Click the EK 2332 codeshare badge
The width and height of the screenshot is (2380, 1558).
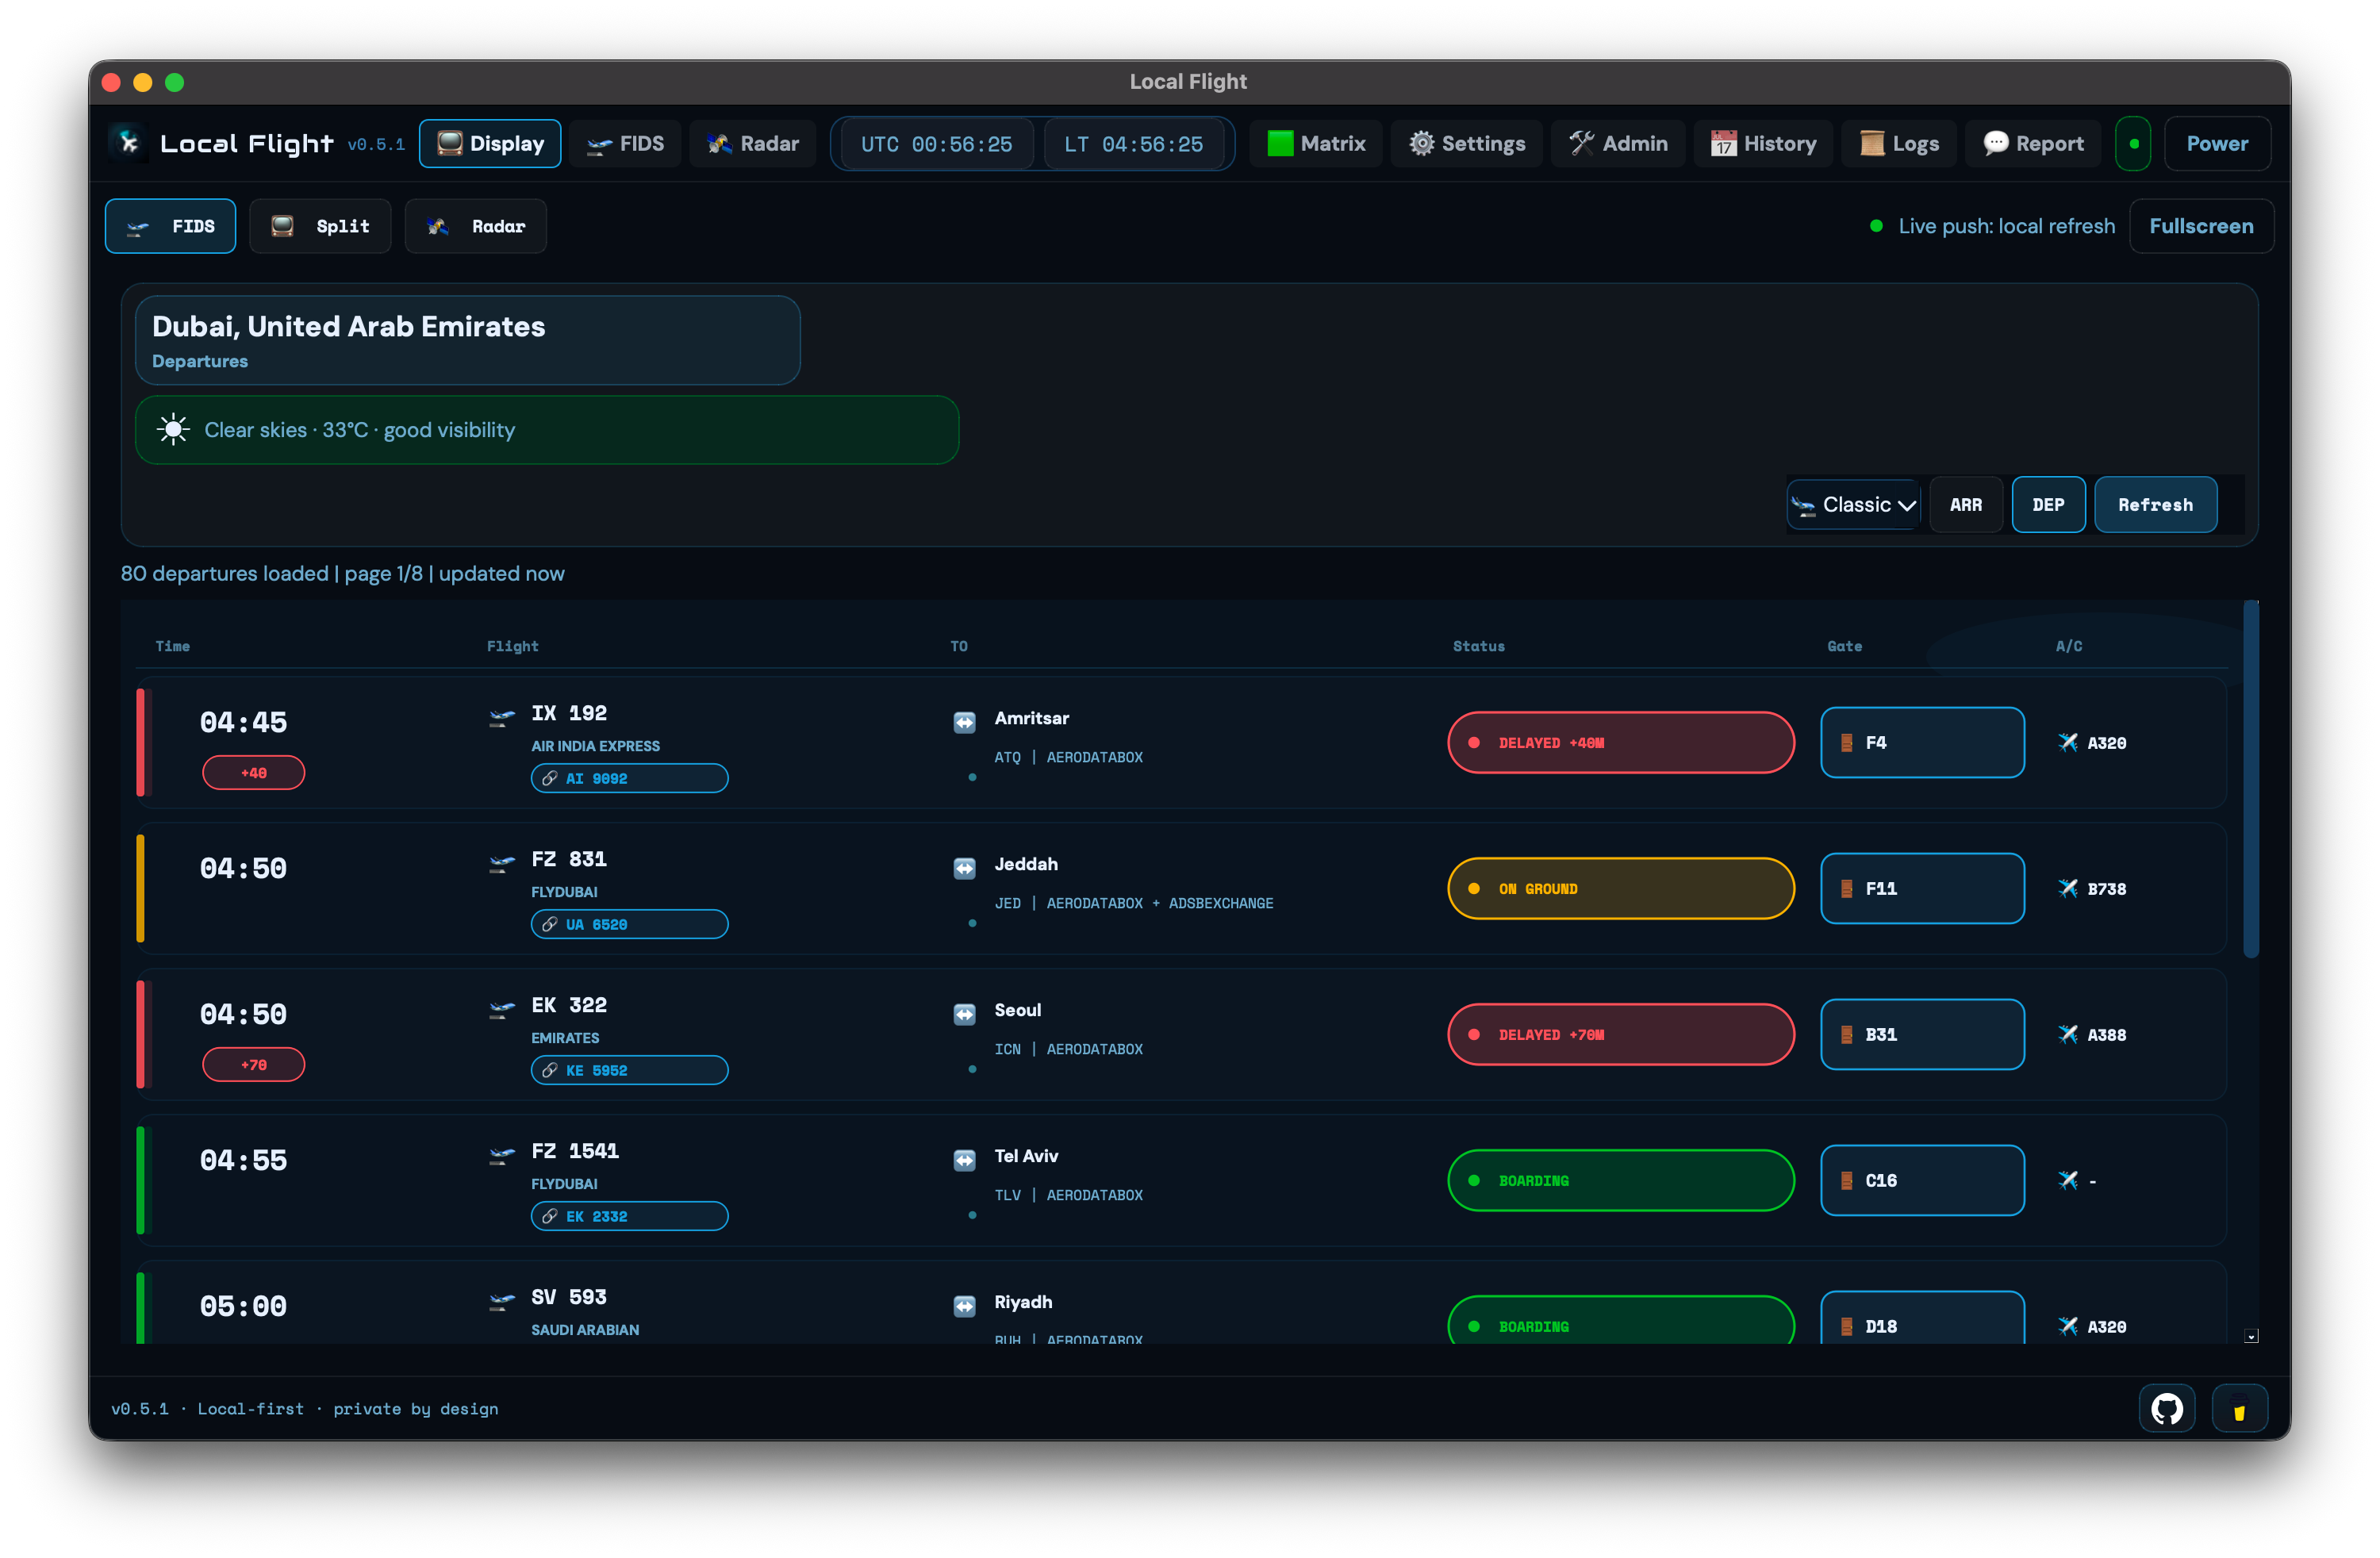click(629, 1216)
